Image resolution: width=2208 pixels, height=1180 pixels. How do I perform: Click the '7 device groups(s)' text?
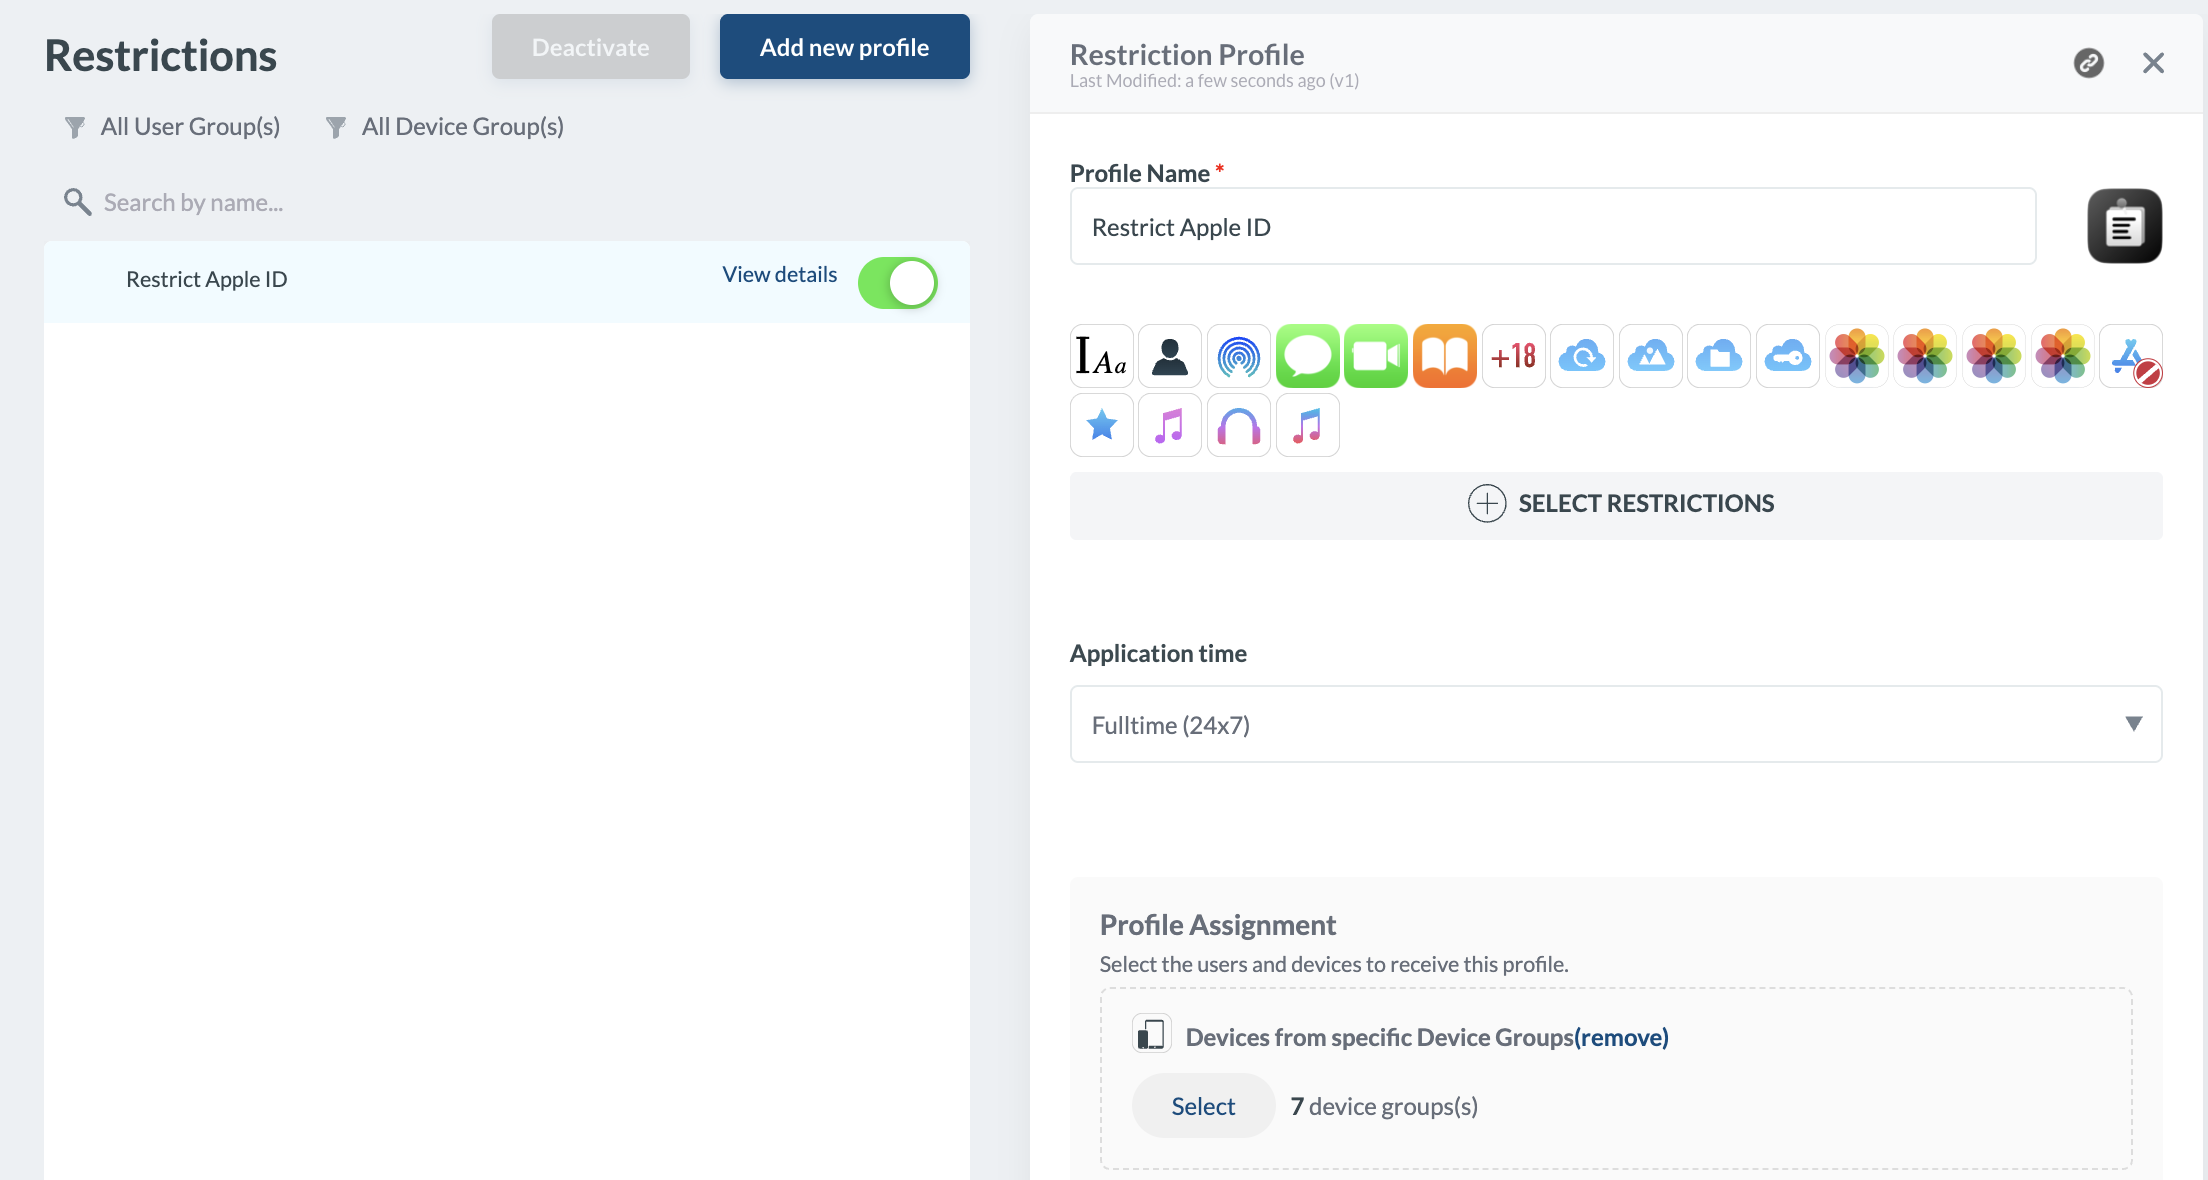click(1384, 1106)
